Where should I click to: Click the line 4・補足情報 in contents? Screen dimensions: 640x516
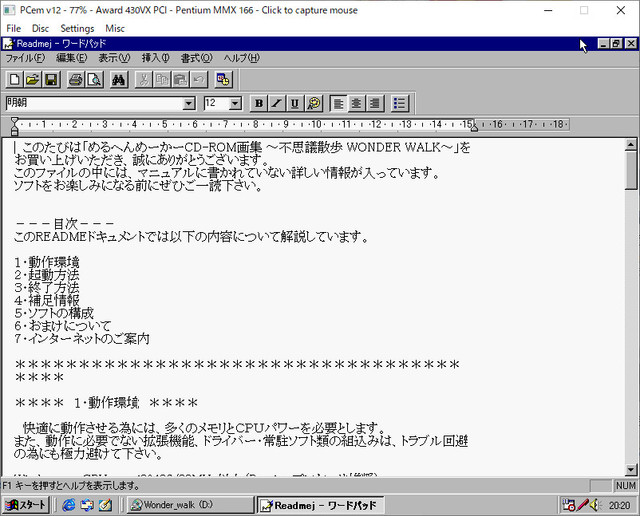click(x=47, y=300)
